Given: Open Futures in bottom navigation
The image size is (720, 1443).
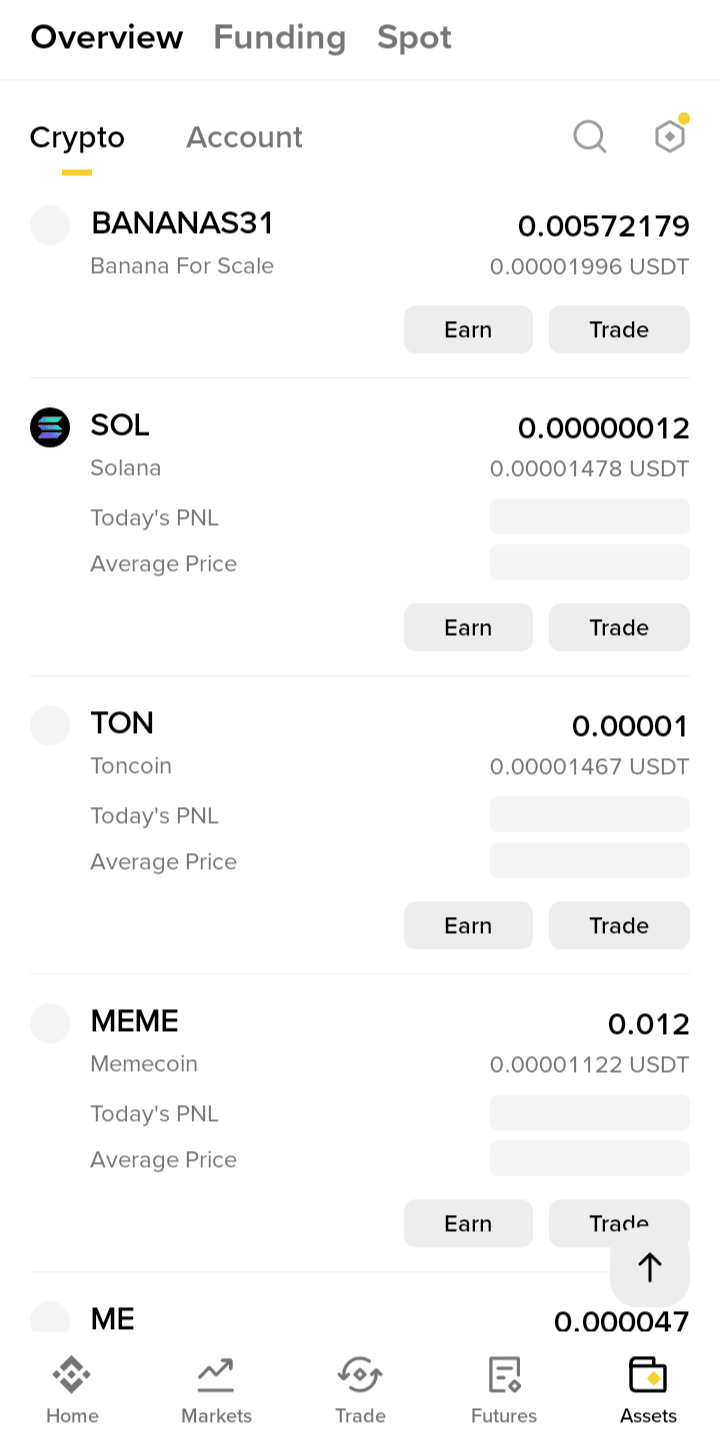Looking at the screenshot, I should click(x=504, y=1389).
